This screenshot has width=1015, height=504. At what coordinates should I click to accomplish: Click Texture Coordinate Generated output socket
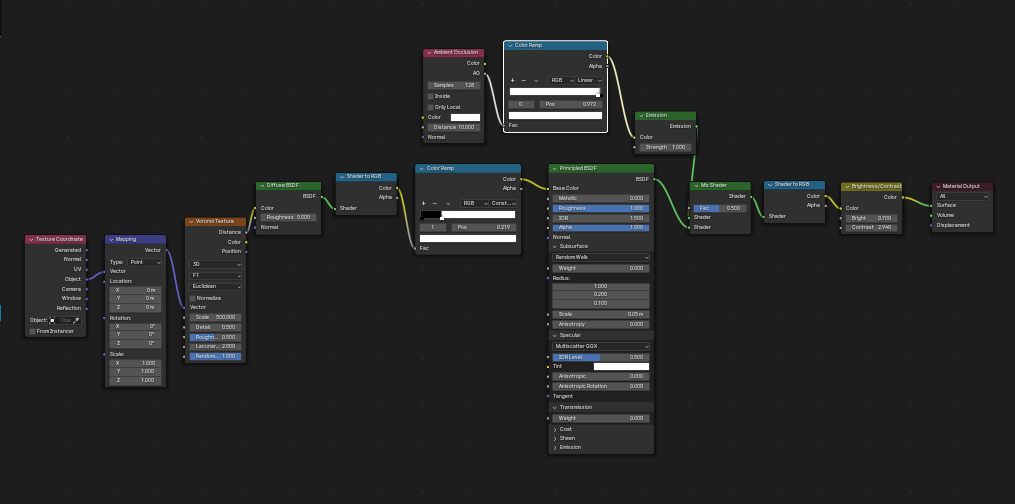(86, 250)
